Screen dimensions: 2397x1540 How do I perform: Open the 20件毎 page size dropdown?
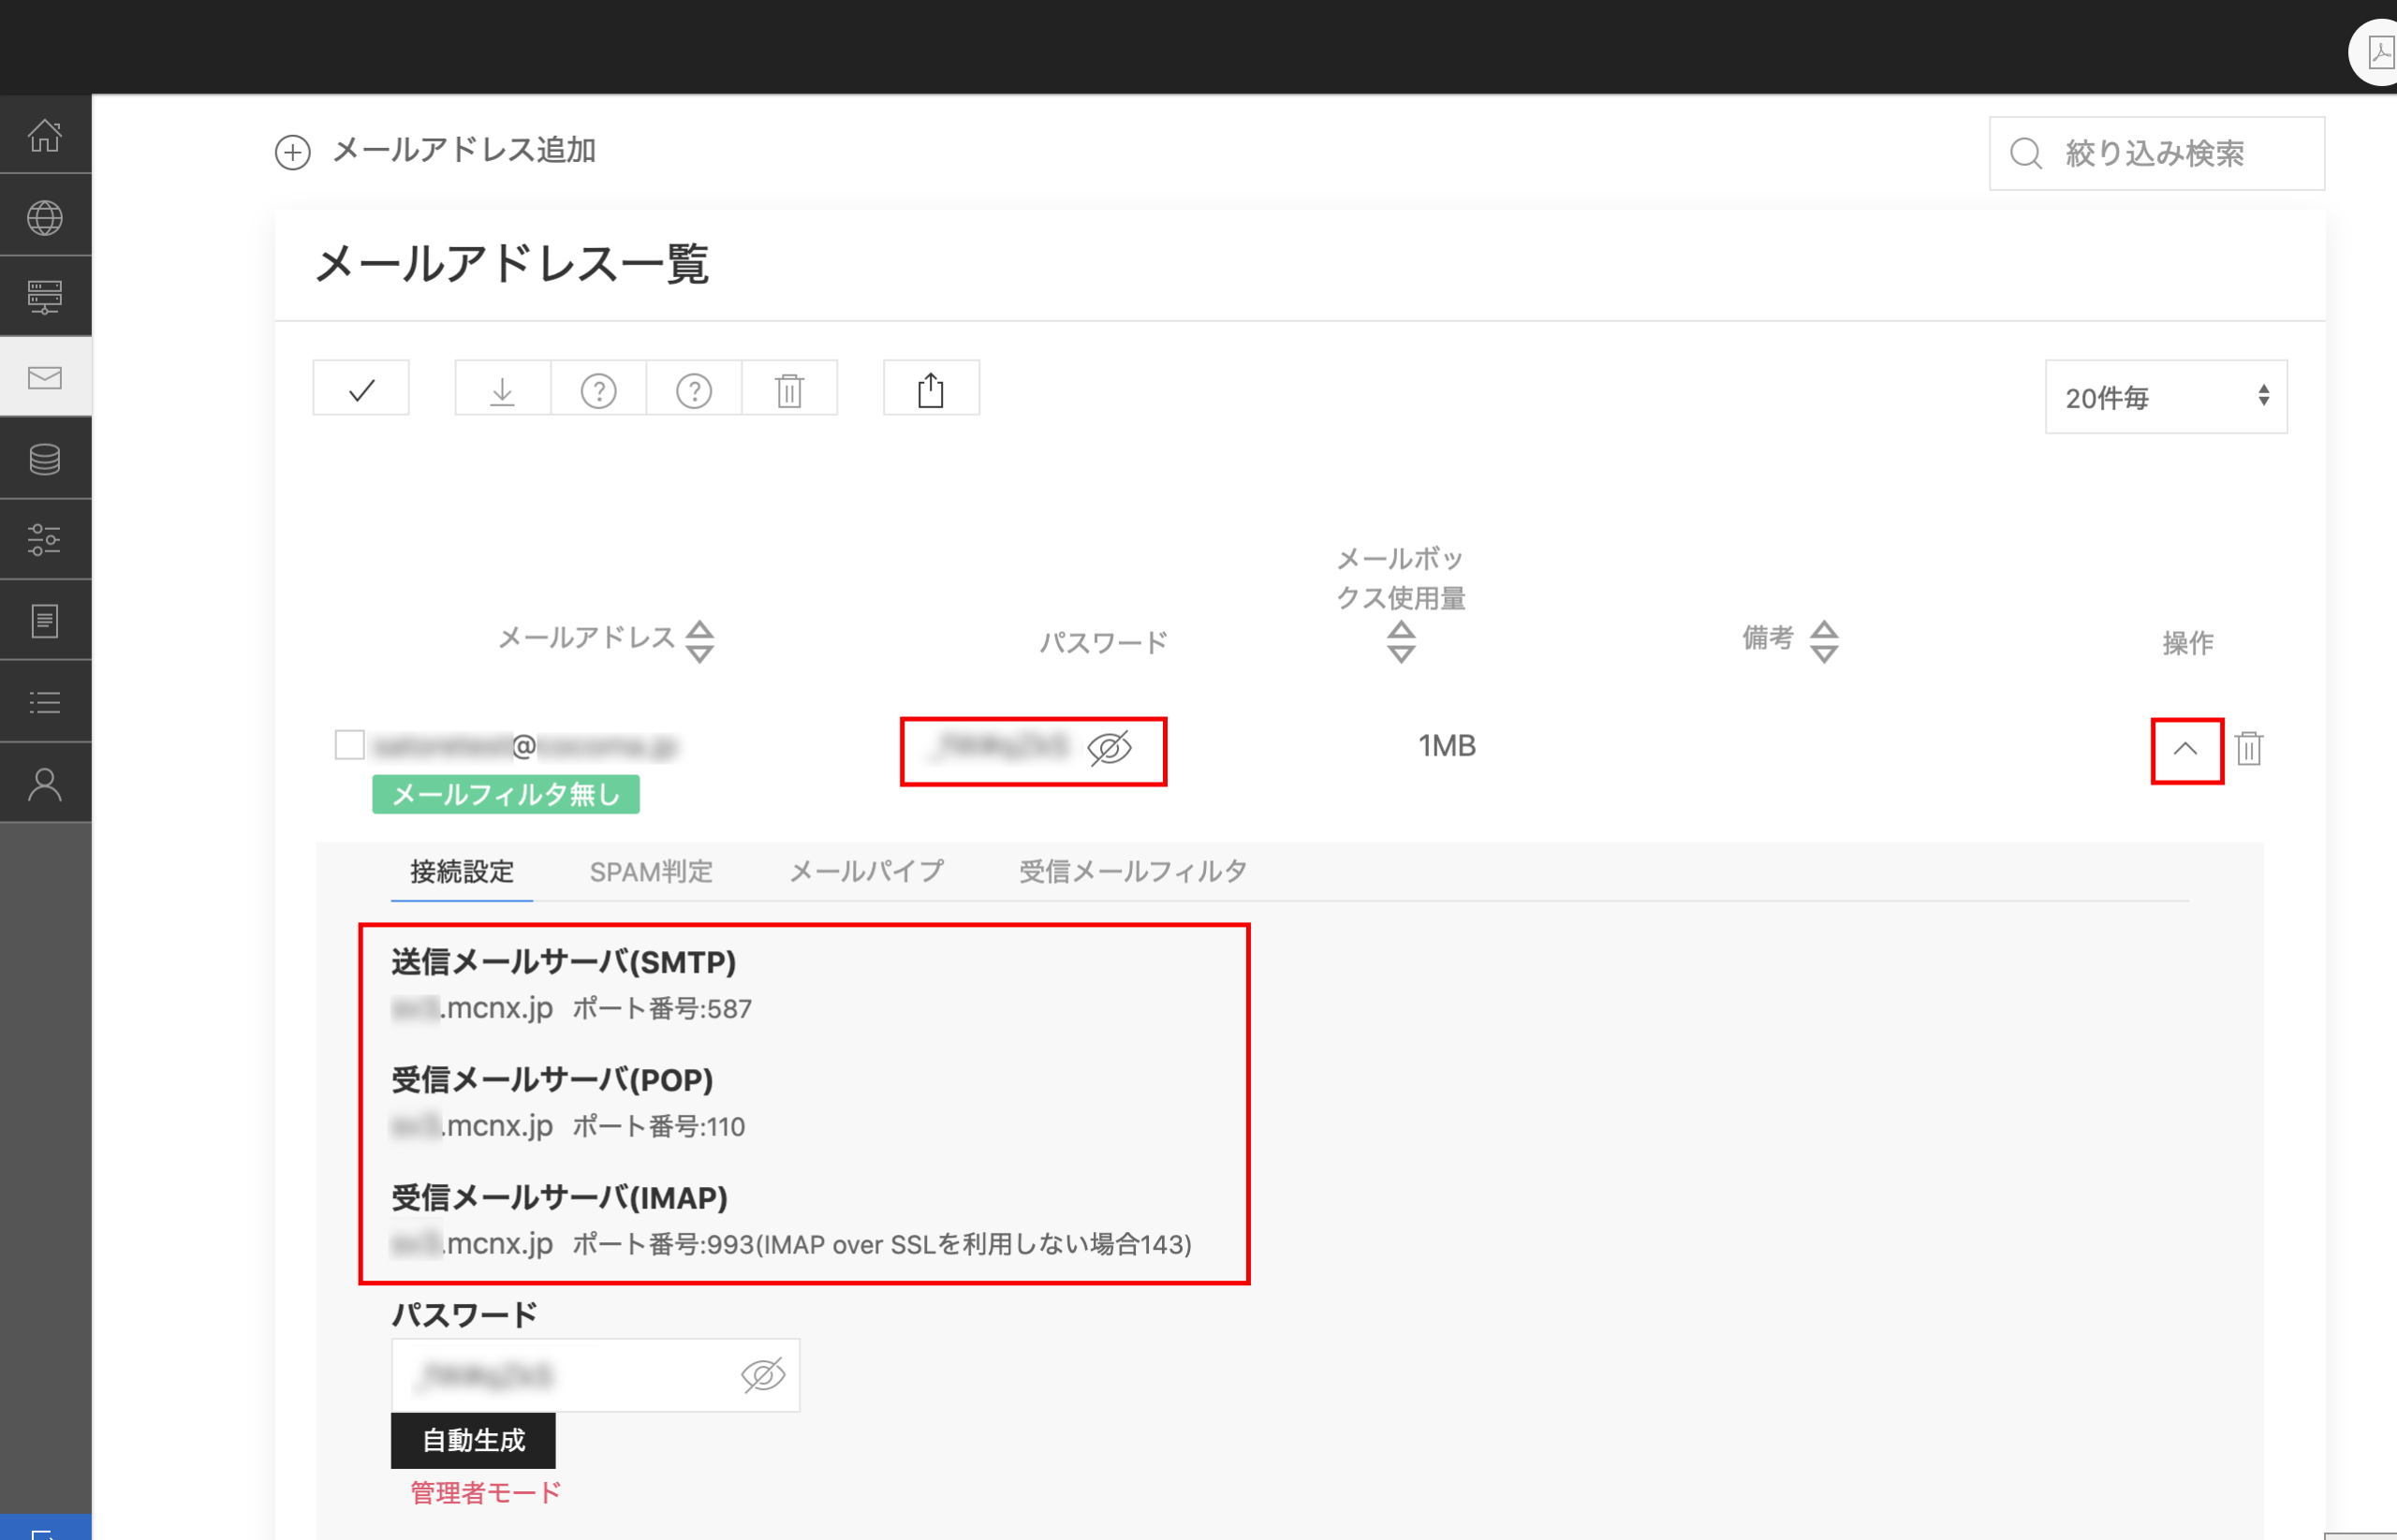[2166, 397]
